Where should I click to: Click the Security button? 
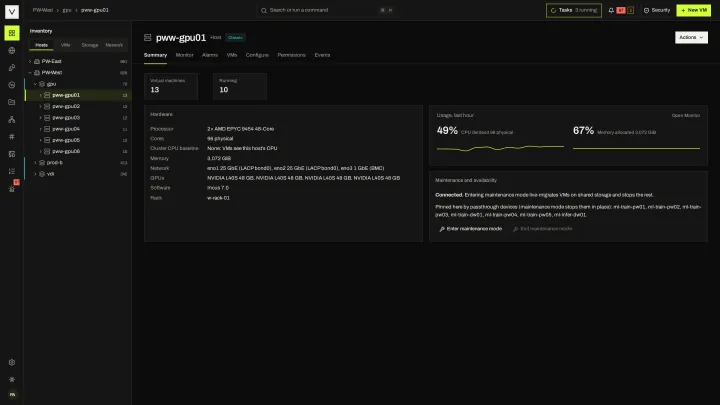pos(657,10)
